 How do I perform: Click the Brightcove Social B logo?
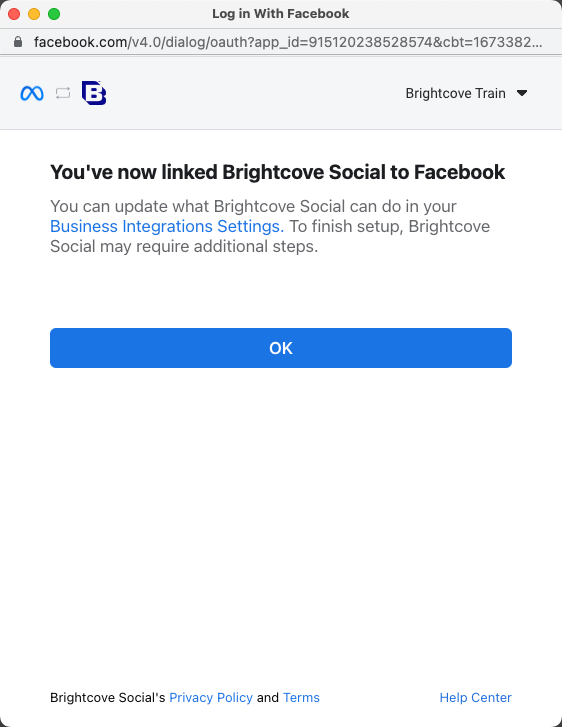click(94, 93)
